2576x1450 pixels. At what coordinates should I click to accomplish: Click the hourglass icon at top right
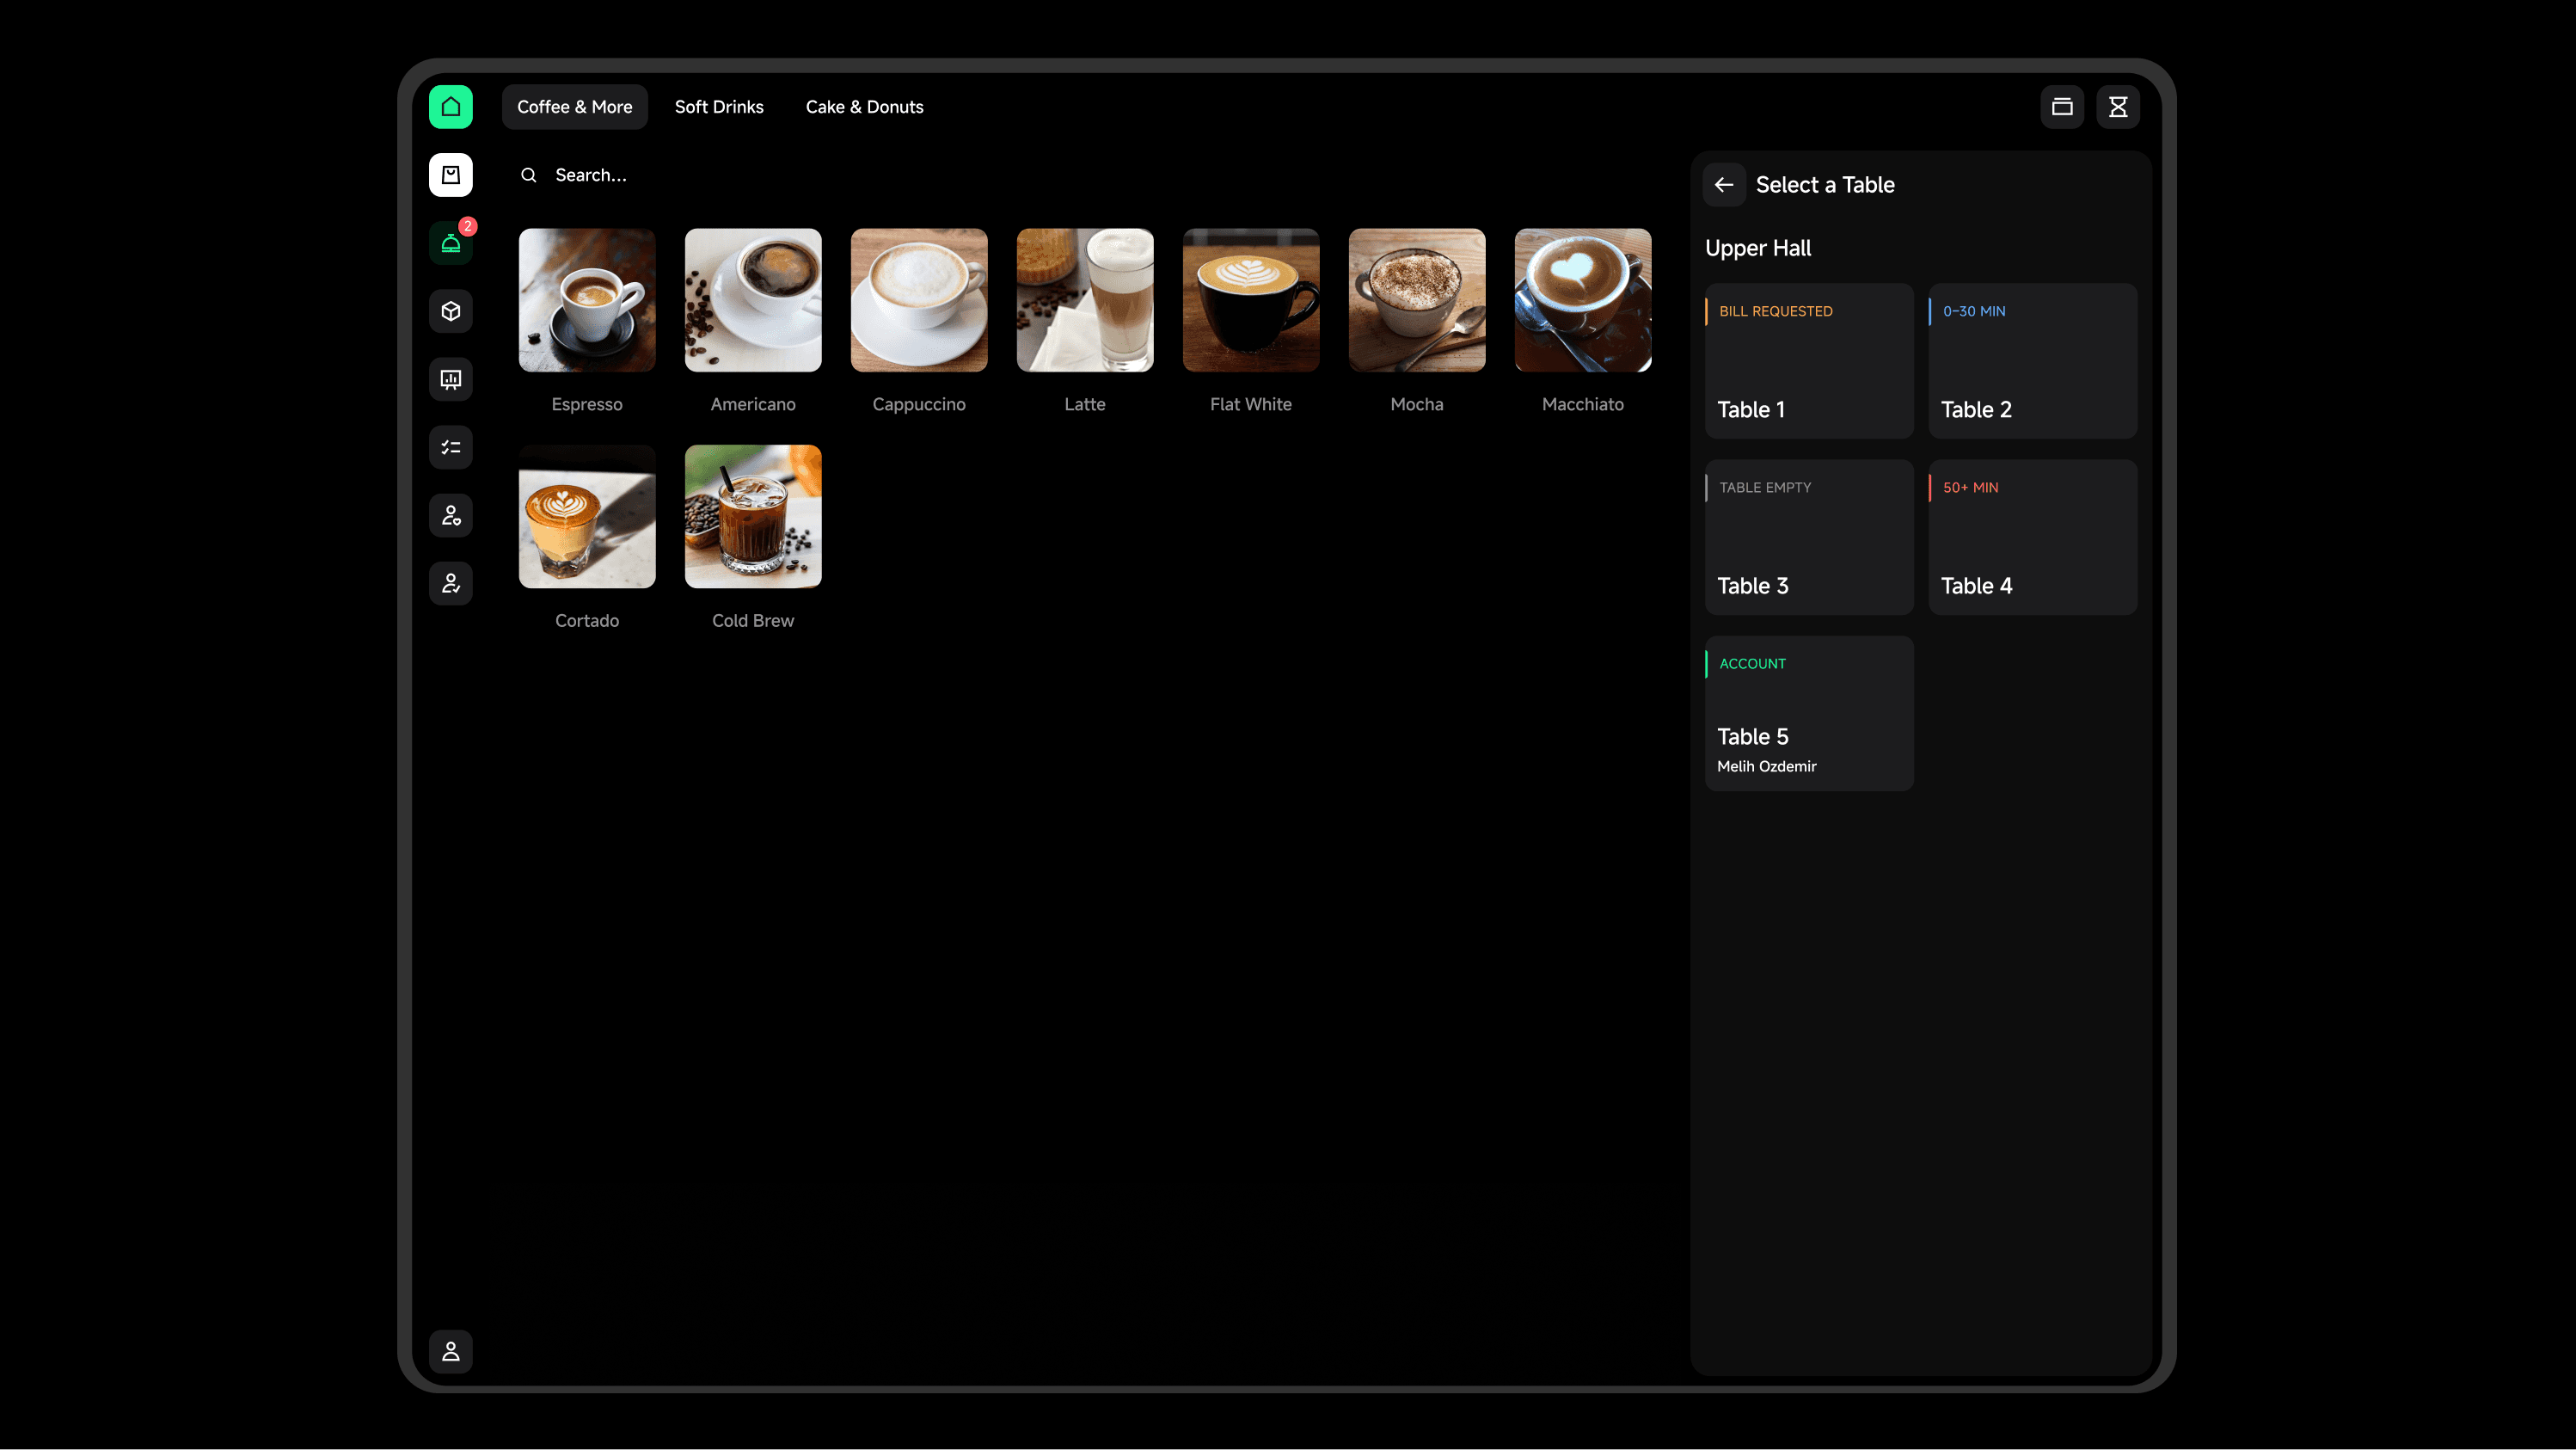click(x=2118, y=107)
